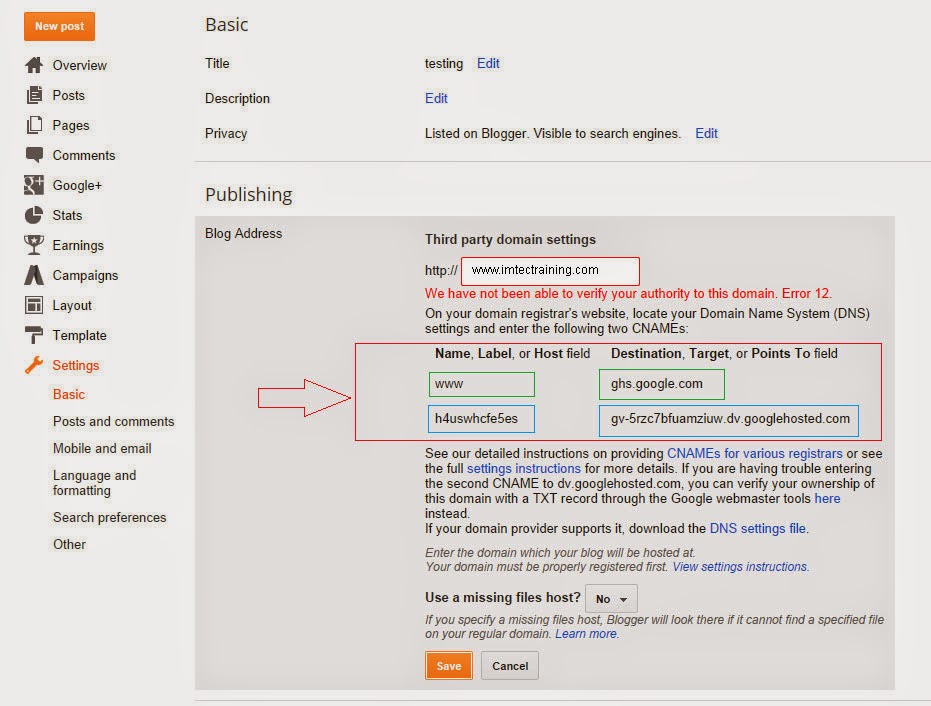Click the googlehosted.com destination box
931x706 pixels.
[729, 420]
